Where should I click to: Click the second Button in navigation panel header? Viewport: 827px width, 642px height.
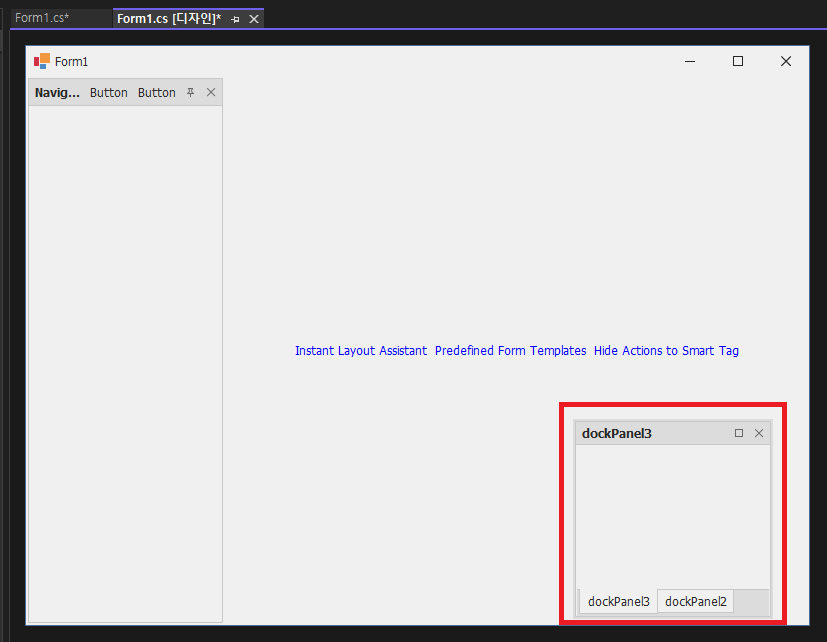click(157, 93)
